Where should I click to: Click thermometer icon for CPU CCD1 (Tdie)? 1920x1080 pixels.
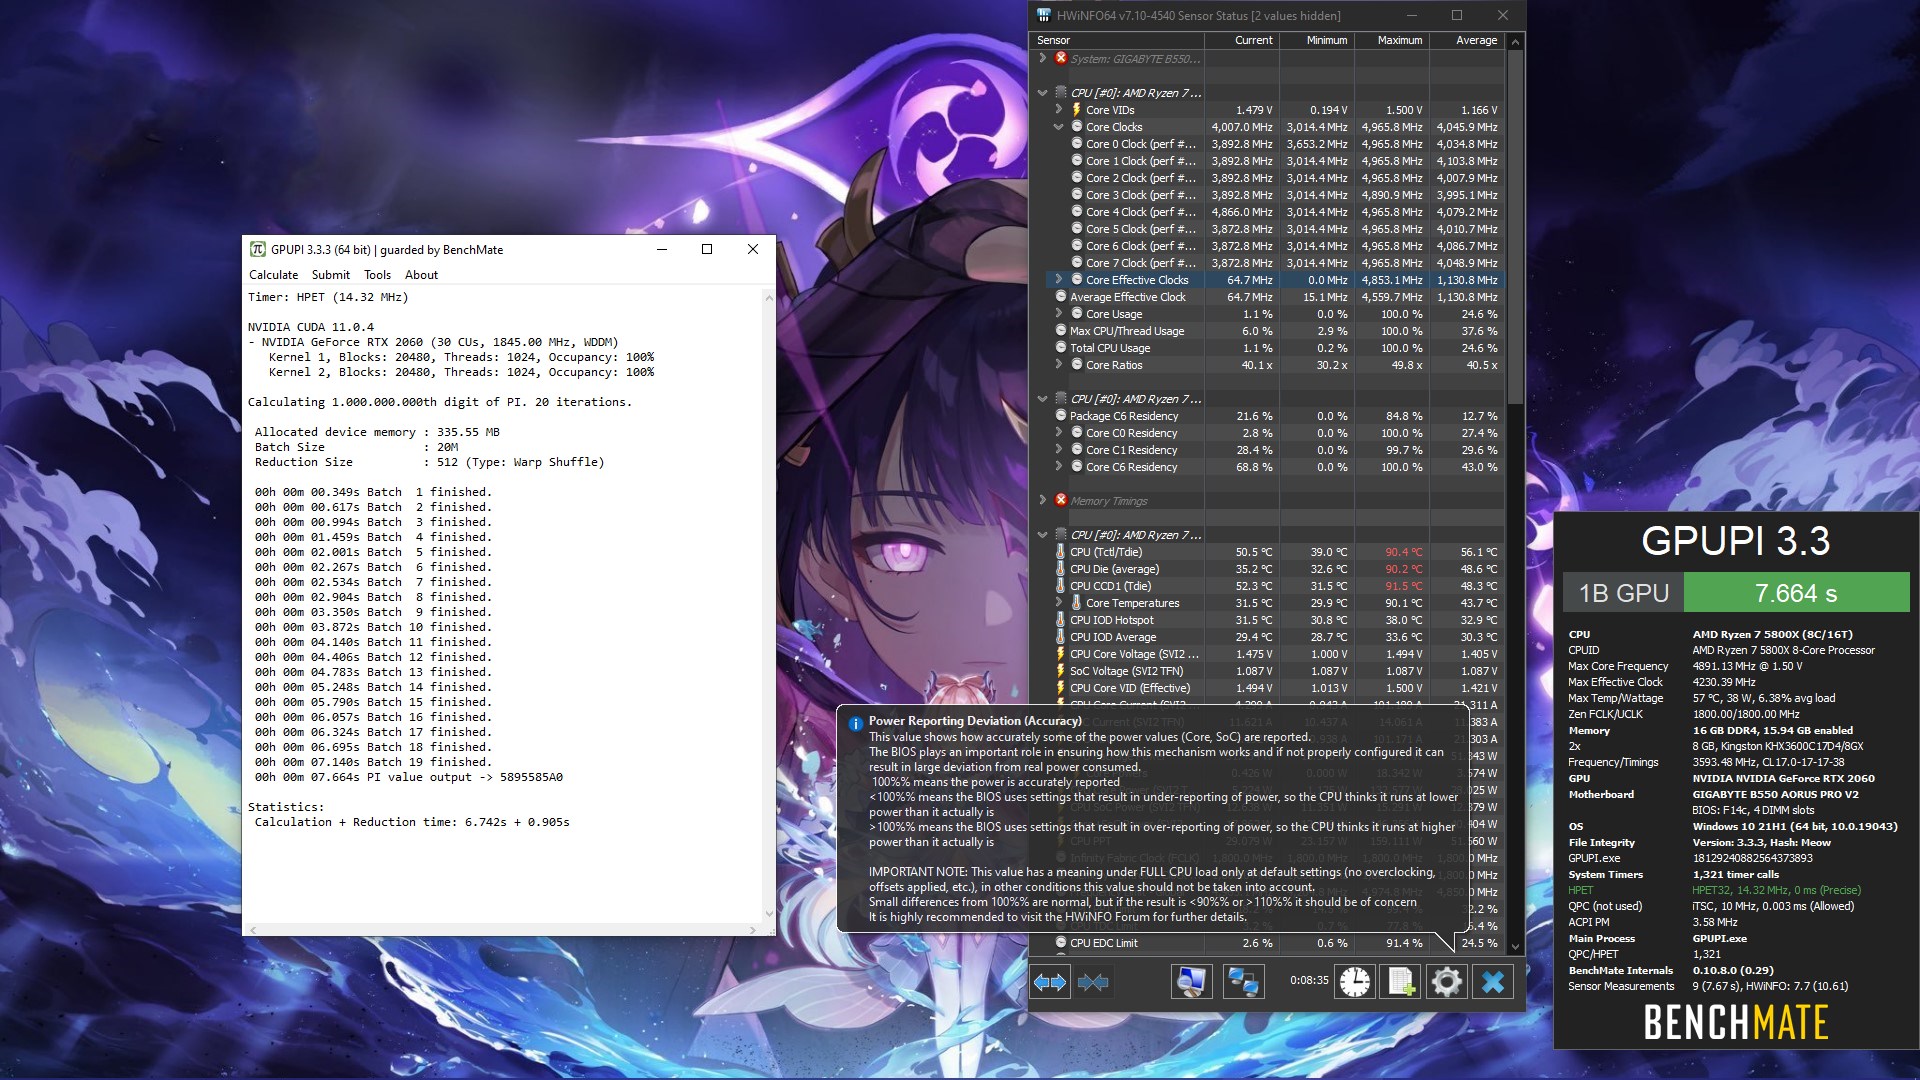pos(1061,586)
